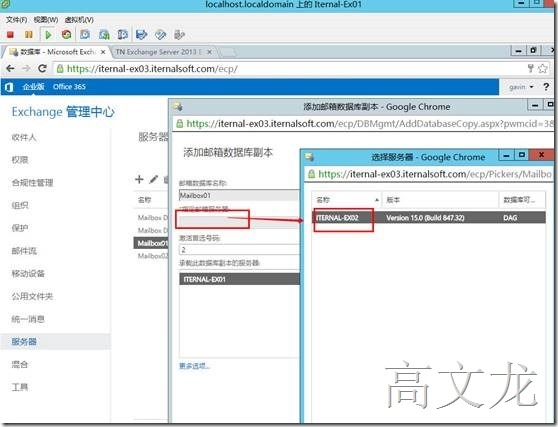Click the restart VM icon
Viewport: 558px width, 427px height.
(x=67, y=35)
